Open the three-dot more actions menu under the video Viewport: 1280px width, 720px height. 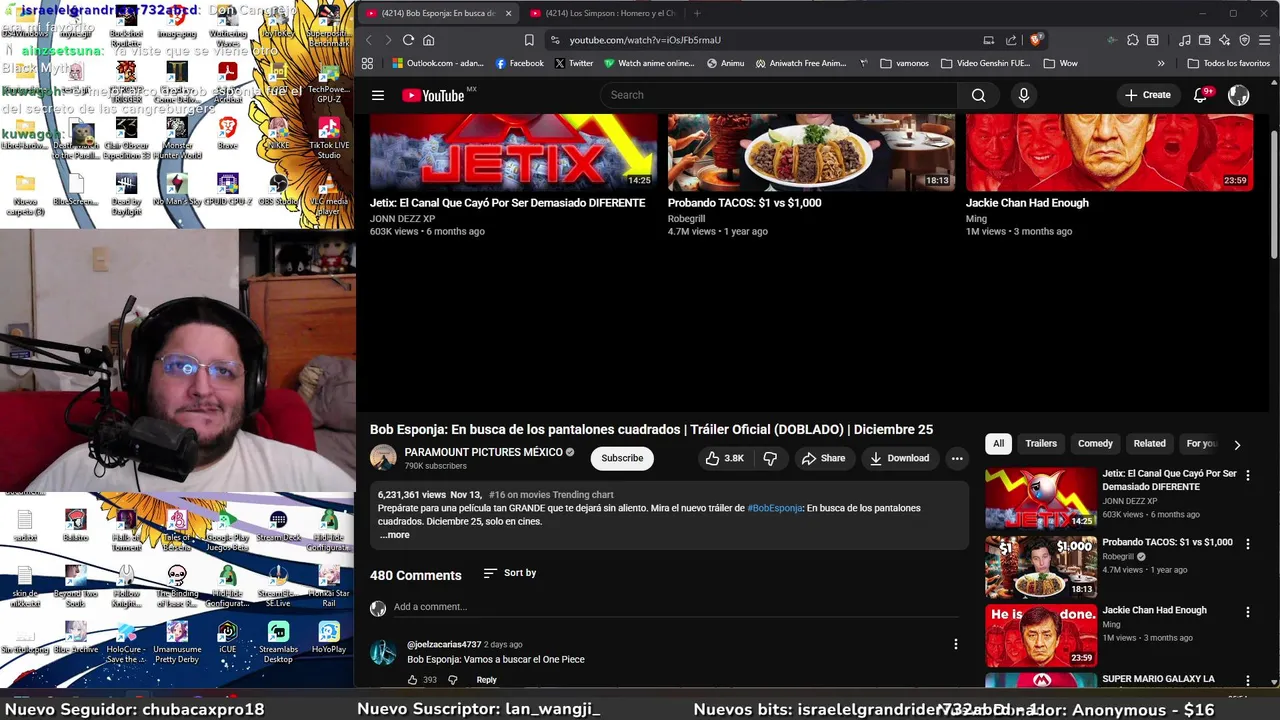(957, 458)
